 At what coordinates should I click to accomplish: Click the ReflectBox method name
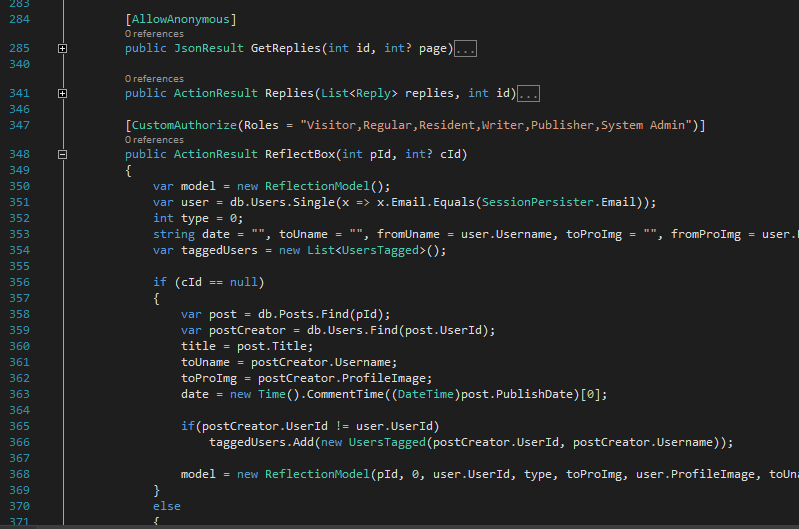[x=300, y=154]
